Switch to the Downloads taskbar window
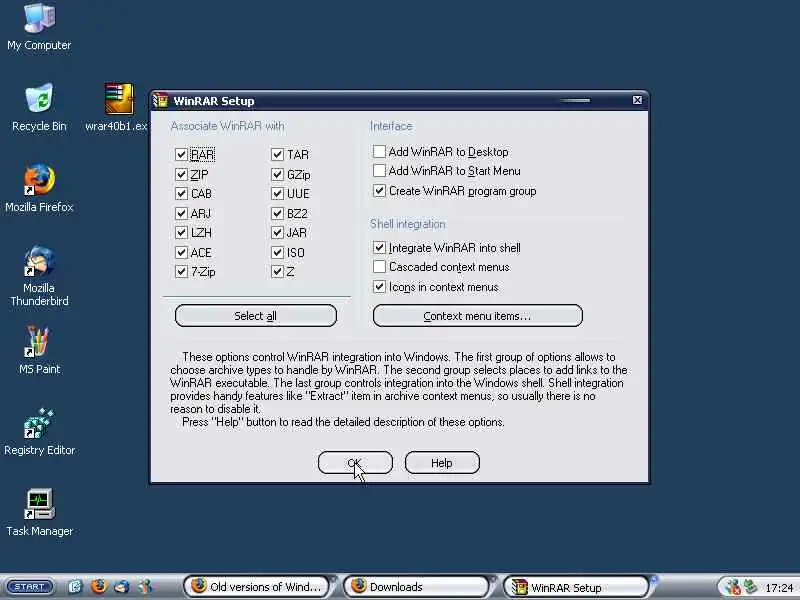800x600 pixels. [x=416, y=587]
